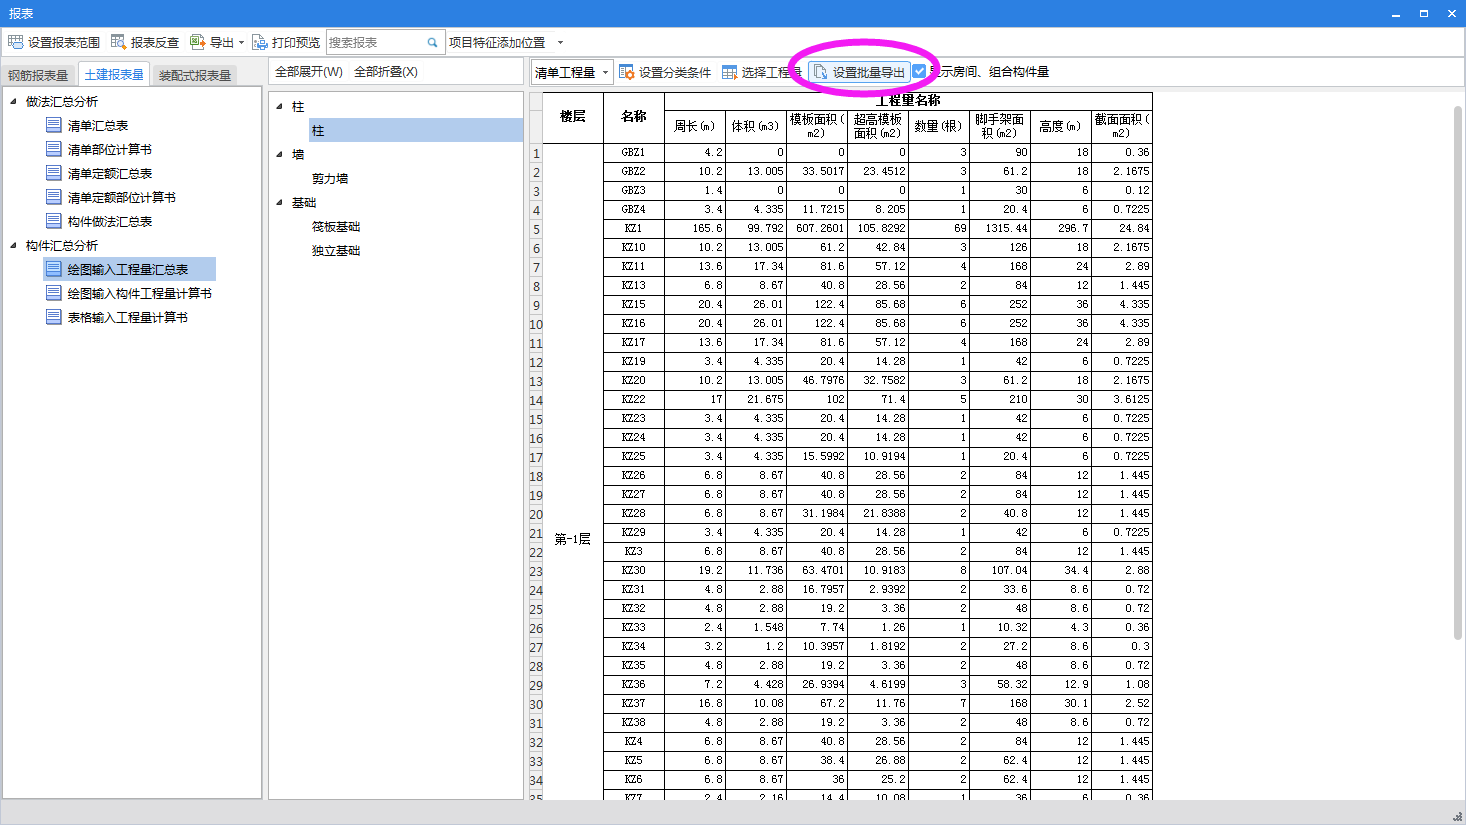Click the 设置报表范围 icon
This screenshot has width=1466, height=825.
(x=15, y=42)
